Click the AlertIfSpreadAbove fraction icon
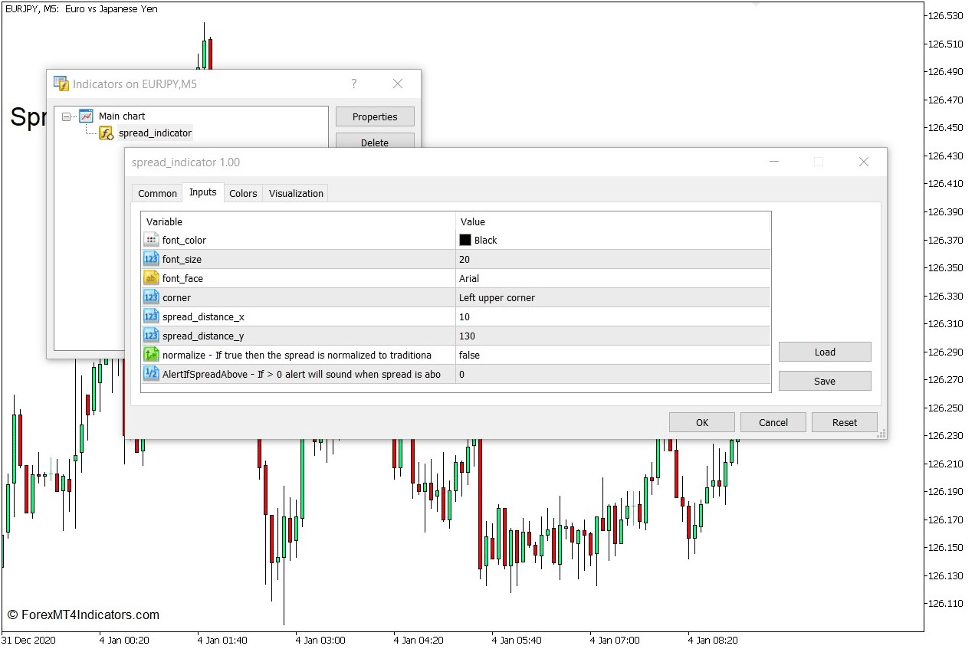 click(x=151, y=373)
